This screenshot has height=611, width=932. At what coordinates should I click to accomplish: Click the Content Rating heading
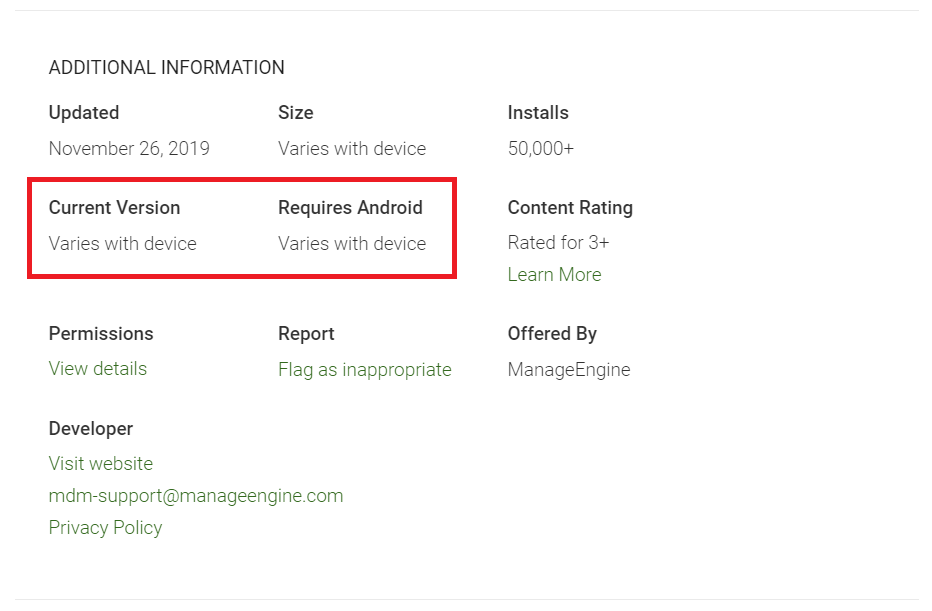[x=570, y=208]
